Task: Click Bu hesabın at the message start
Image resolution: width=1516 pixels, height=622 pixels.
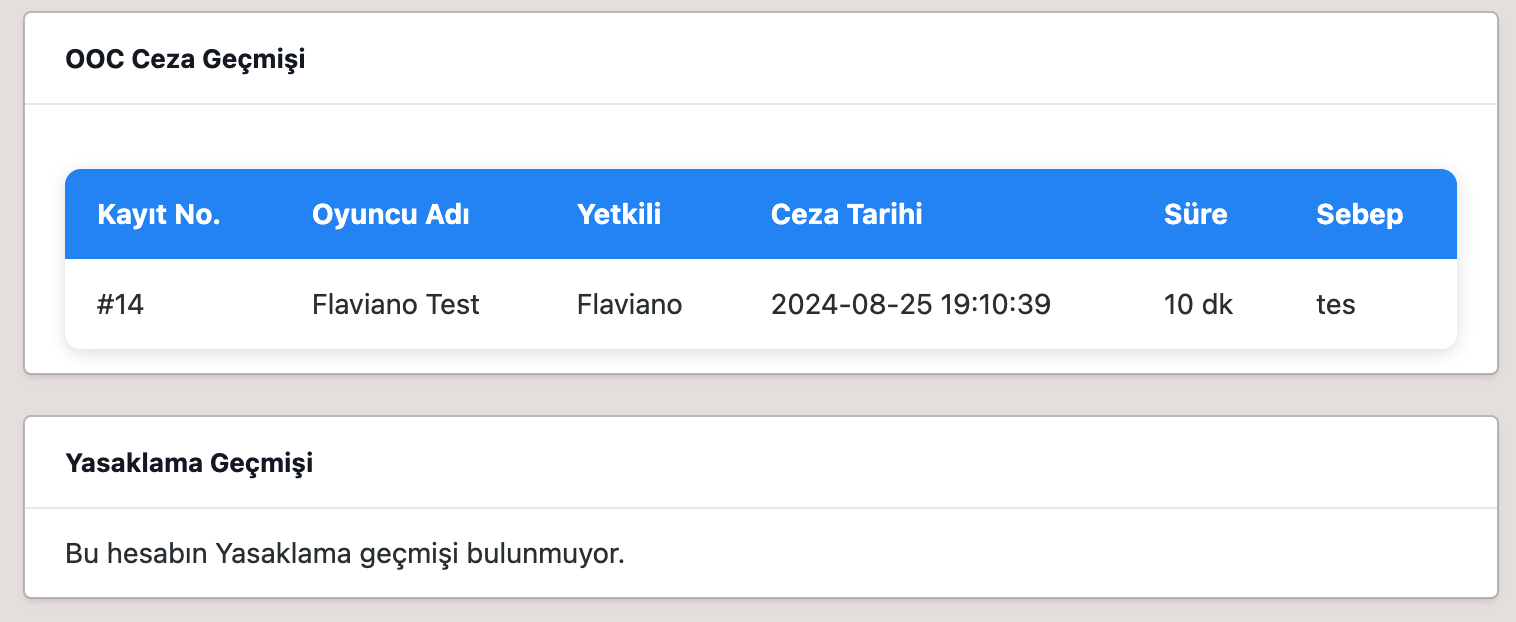Action: tap(136, 553)
